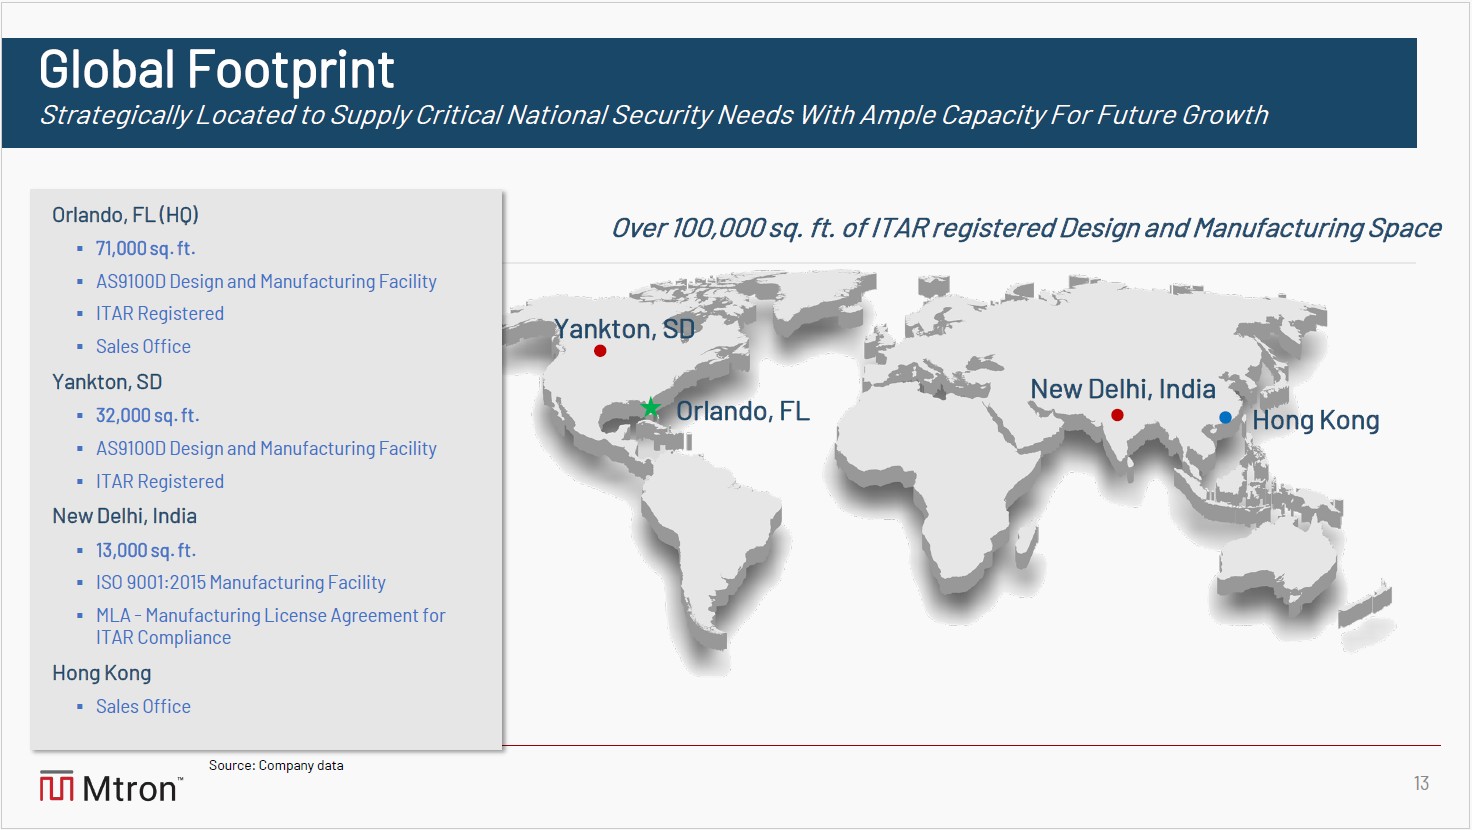This screenshot has width=1472, height=830.
Task: Select the "Global Footprint" slide title
Action: [217, 70]
